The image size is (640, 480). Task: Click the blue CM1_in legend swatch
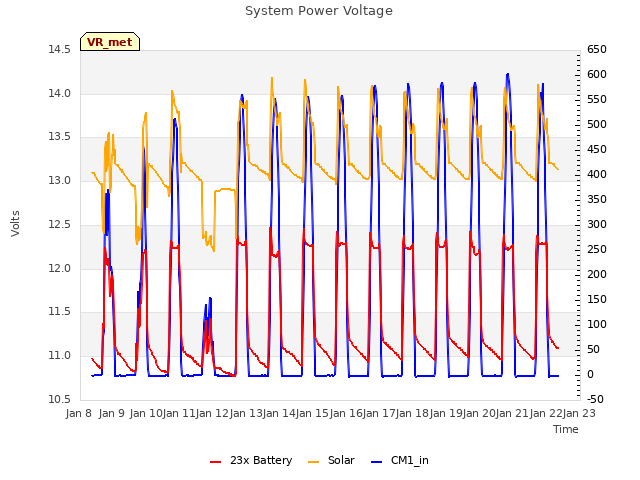(x=377, y=462)
